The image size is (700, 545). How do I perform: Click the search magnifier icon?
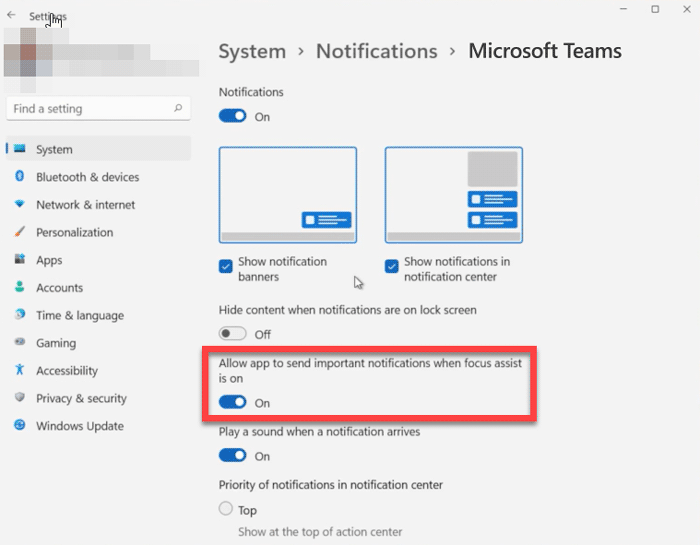click(178, 108)
